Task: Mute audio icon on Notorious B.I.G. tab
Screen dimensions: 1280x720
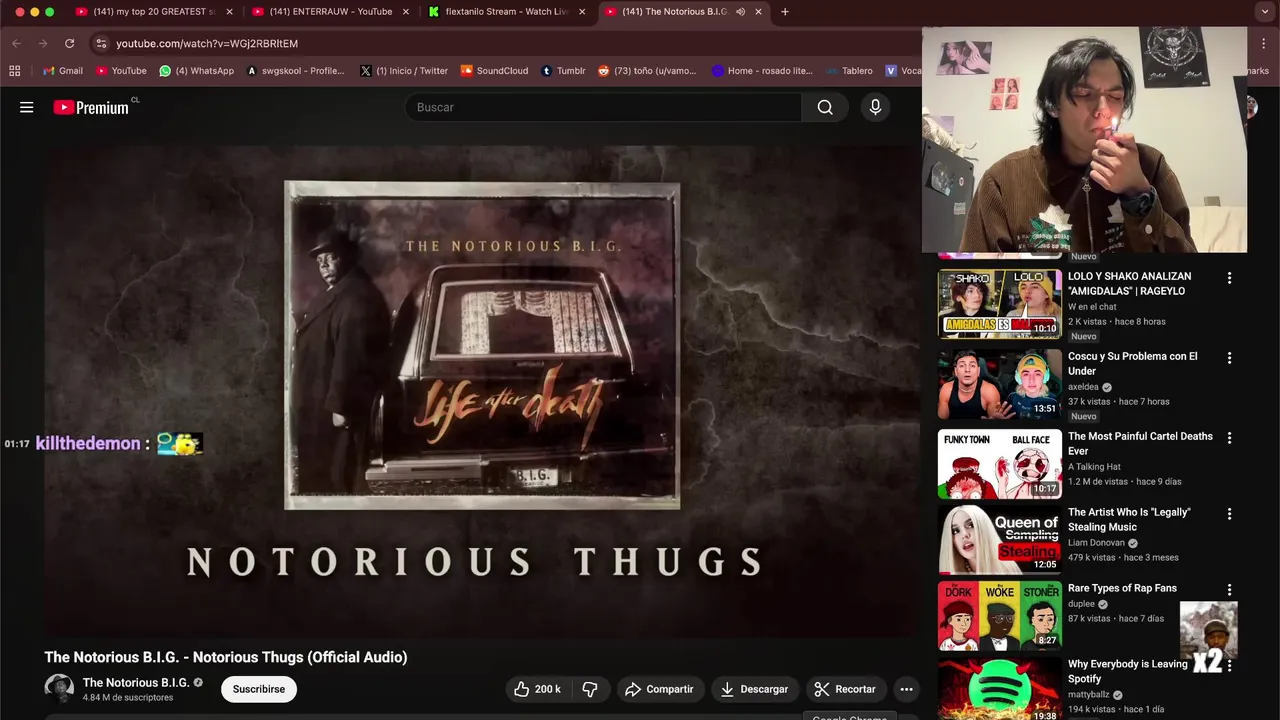Action: pos(740,12)
